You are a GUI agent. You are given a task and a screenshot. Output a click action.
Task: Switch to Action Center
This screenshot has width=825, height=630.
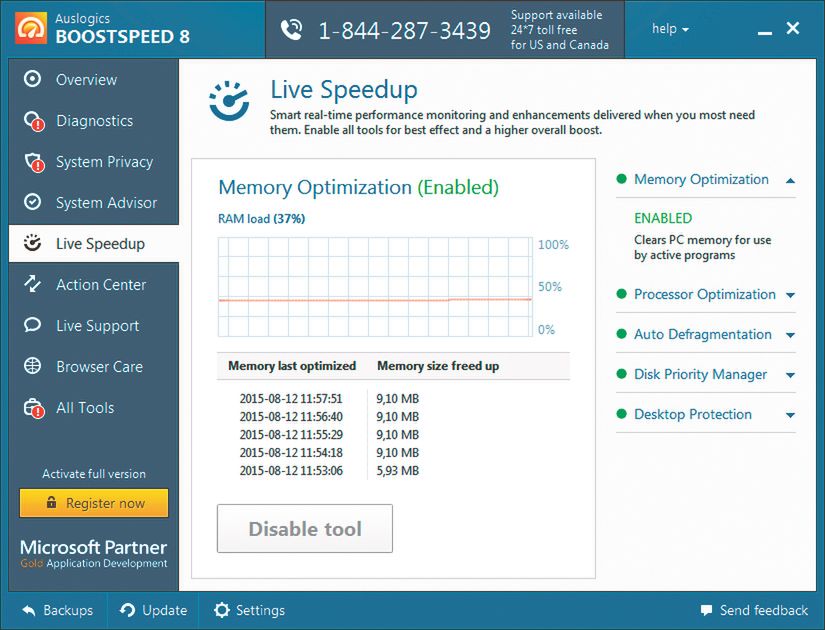94,285
